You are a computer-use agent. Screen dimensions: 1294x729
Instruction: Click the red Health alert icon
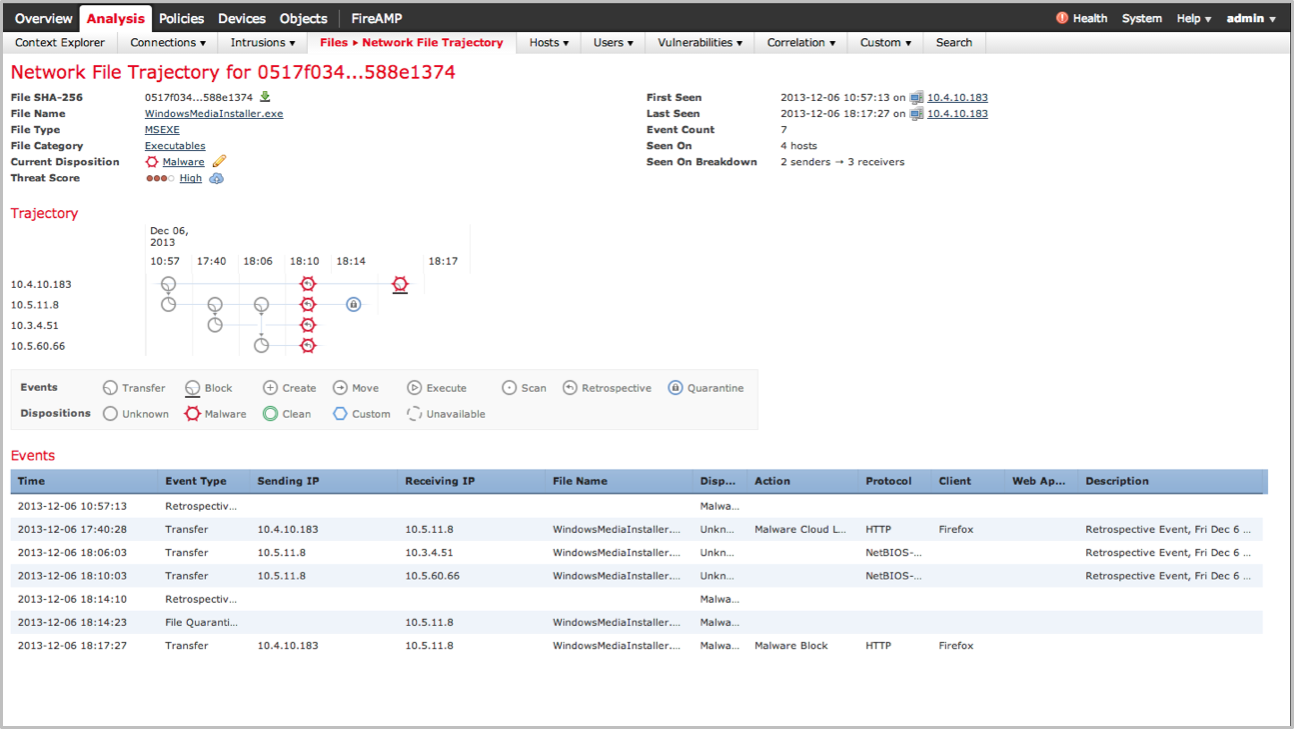point(1062,18)
